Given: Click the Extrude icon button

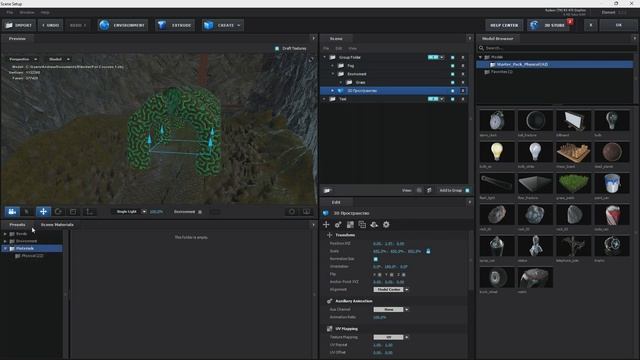Looking at the screenshot, I should 162,25.
